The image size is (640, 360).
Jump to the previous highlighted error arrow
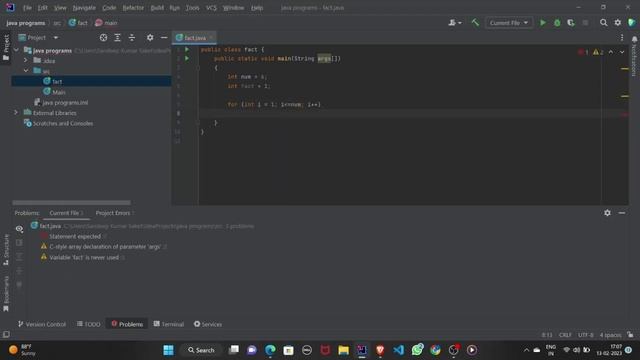tap(611, 52)
